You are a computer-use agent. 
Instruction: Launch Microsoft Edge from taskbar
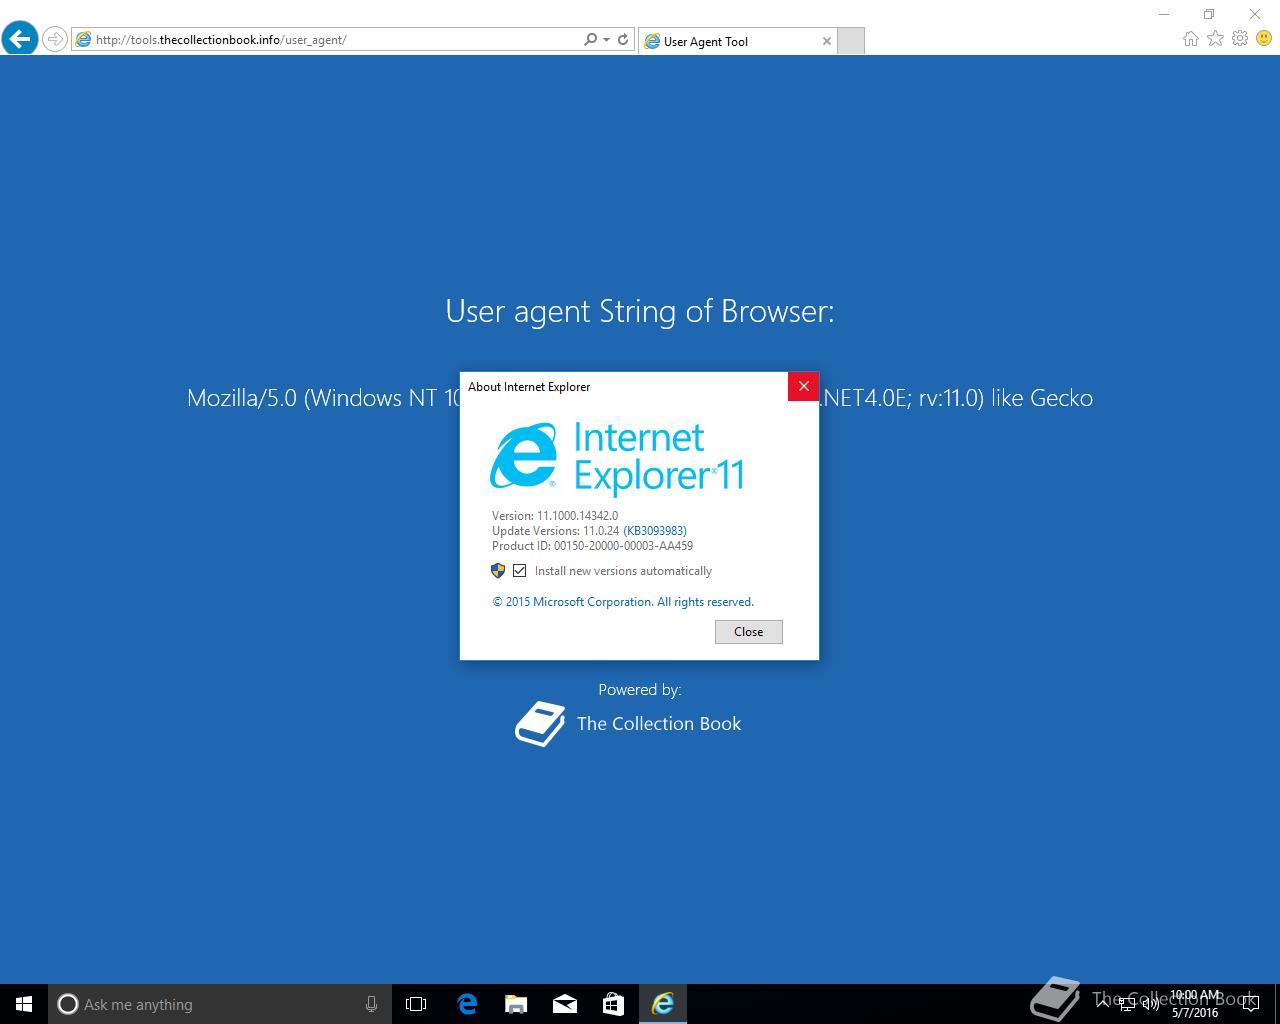click(467, 1004)
